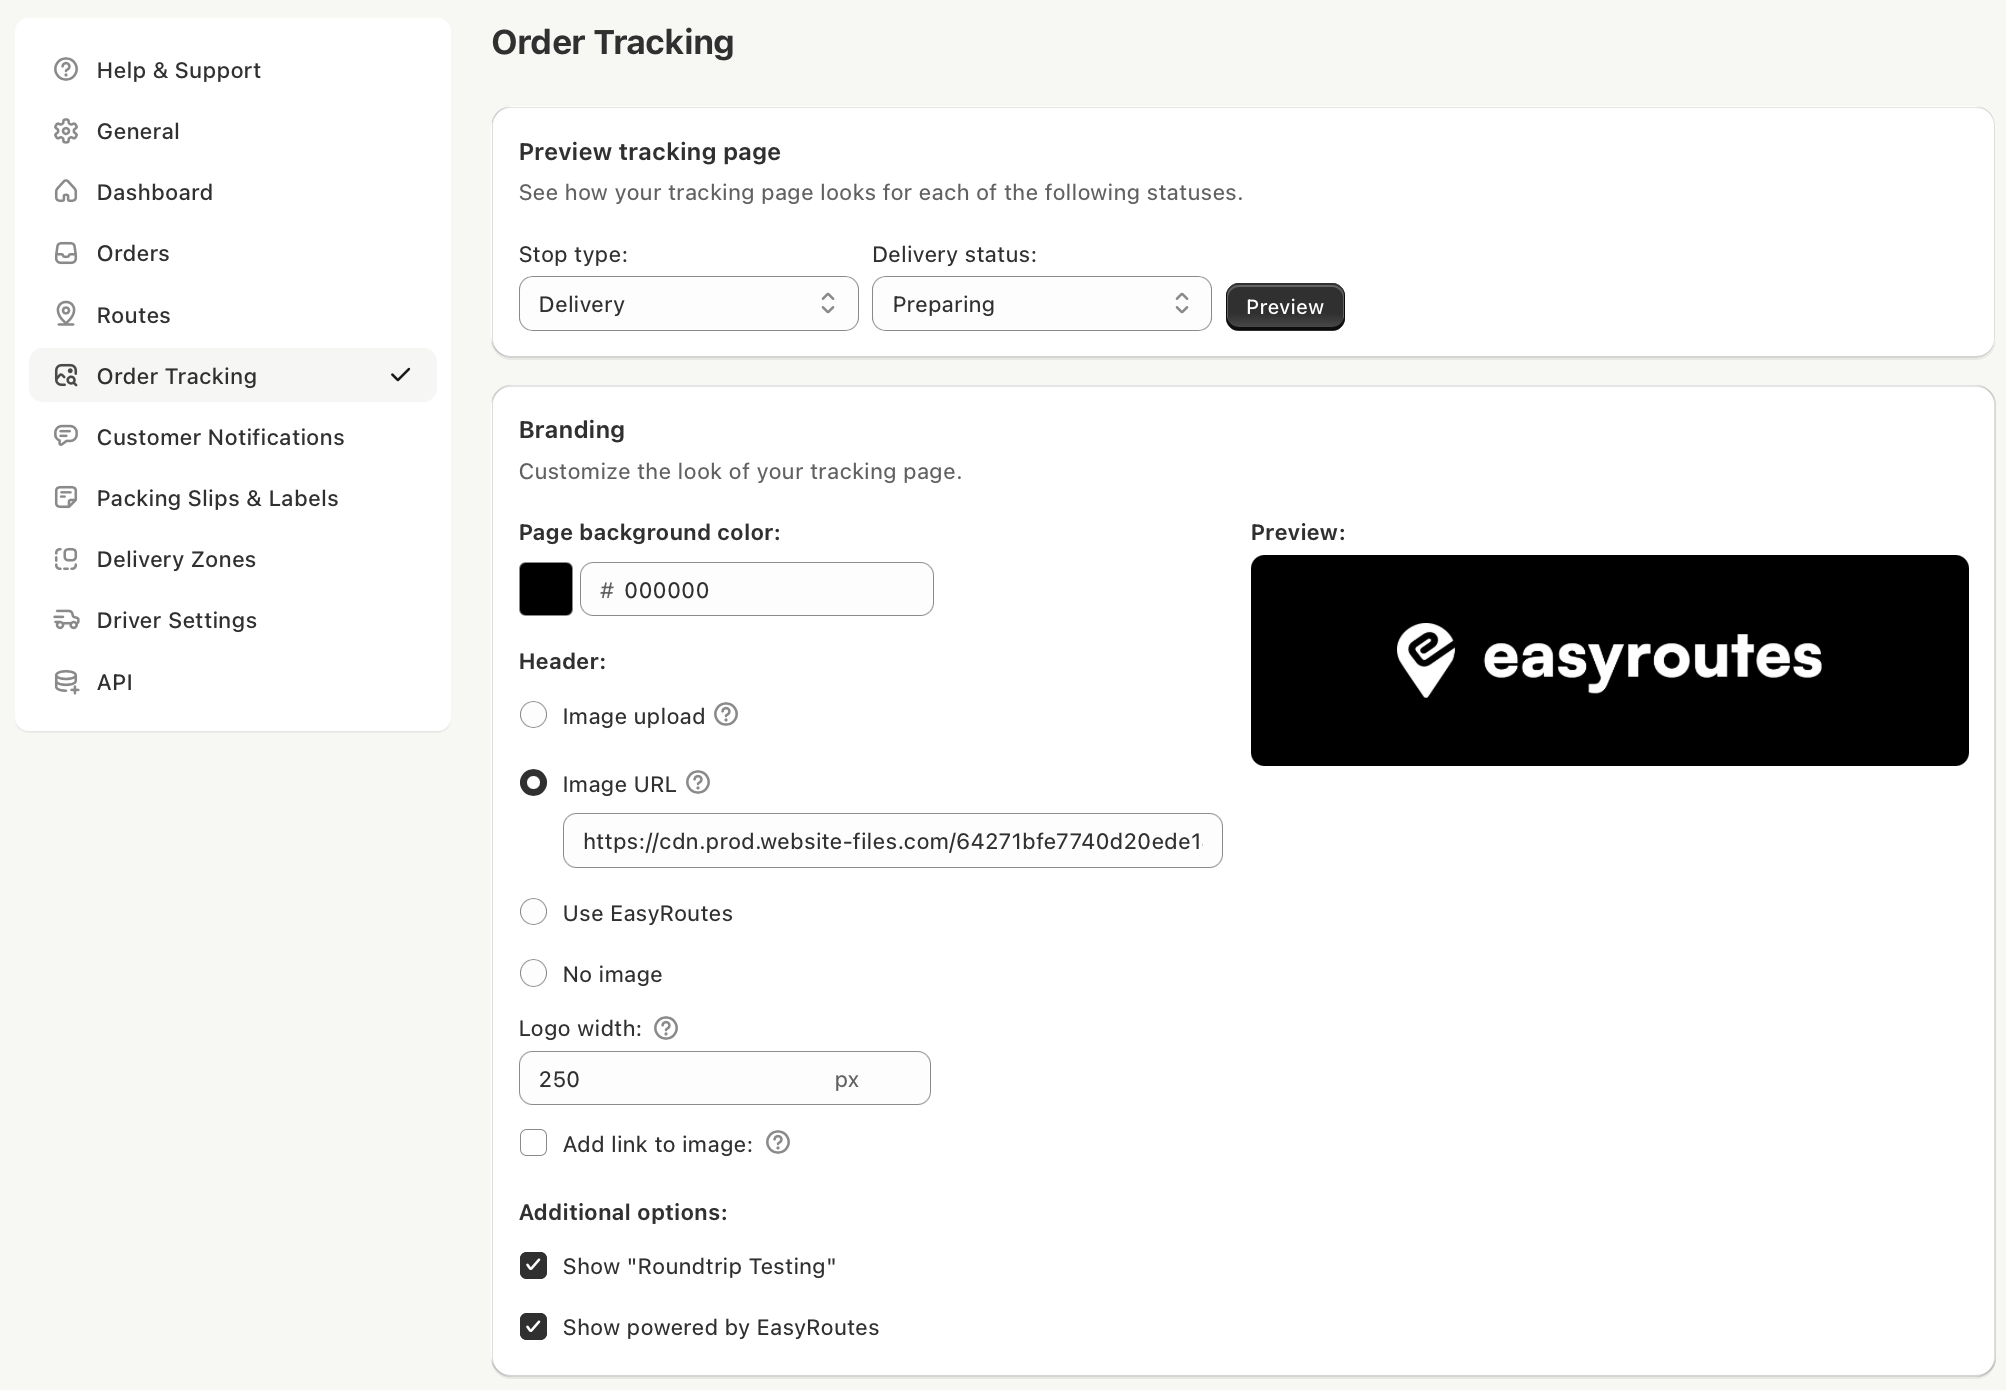Click the API database icon in sidebar
Screen dimensions: 2006x1390
coord(66,682)
